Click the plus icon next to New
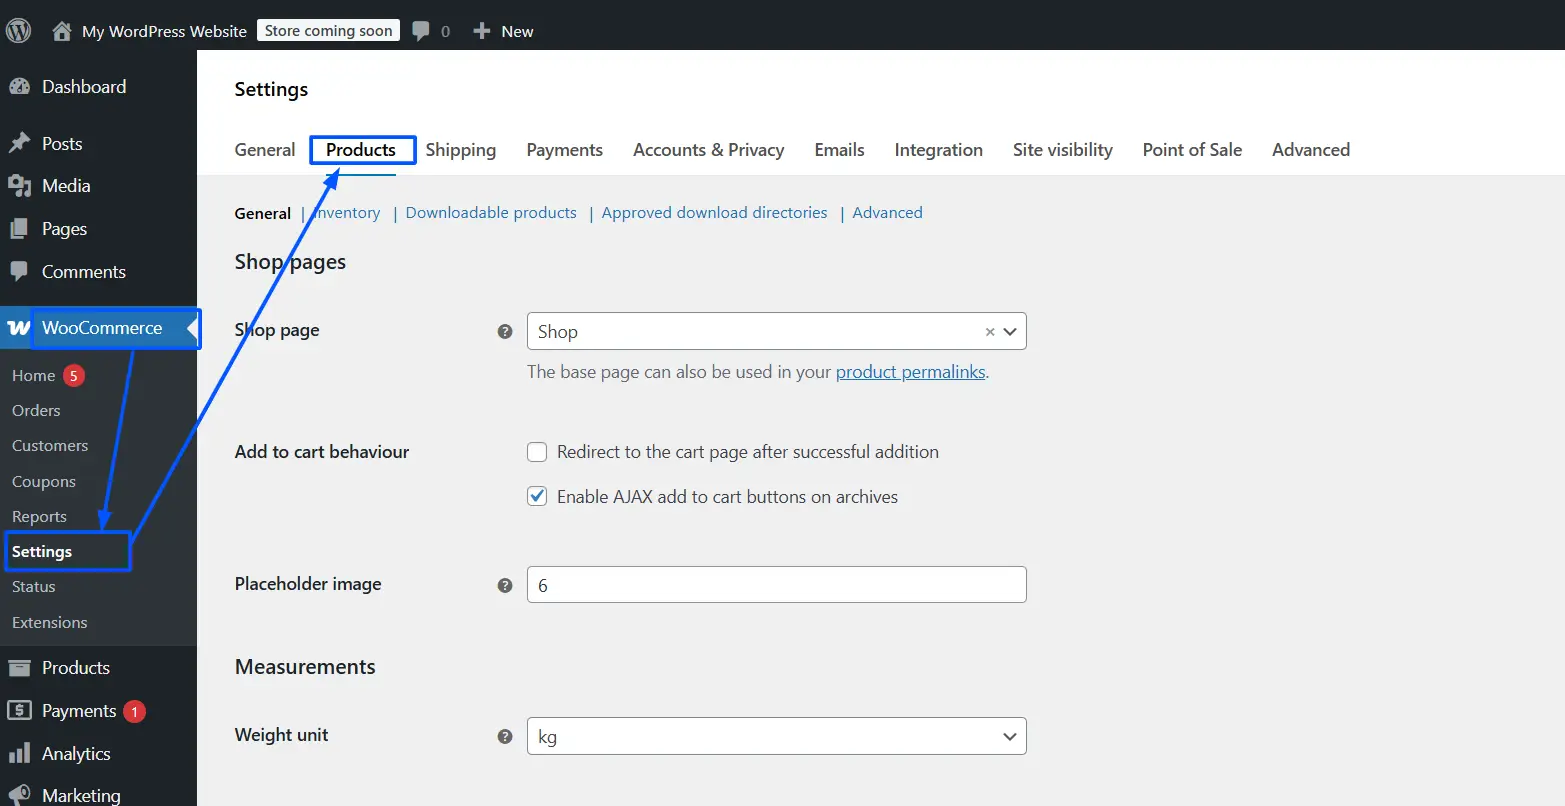The width and height of the screenshot is (1565, 806). click(482, 31)
